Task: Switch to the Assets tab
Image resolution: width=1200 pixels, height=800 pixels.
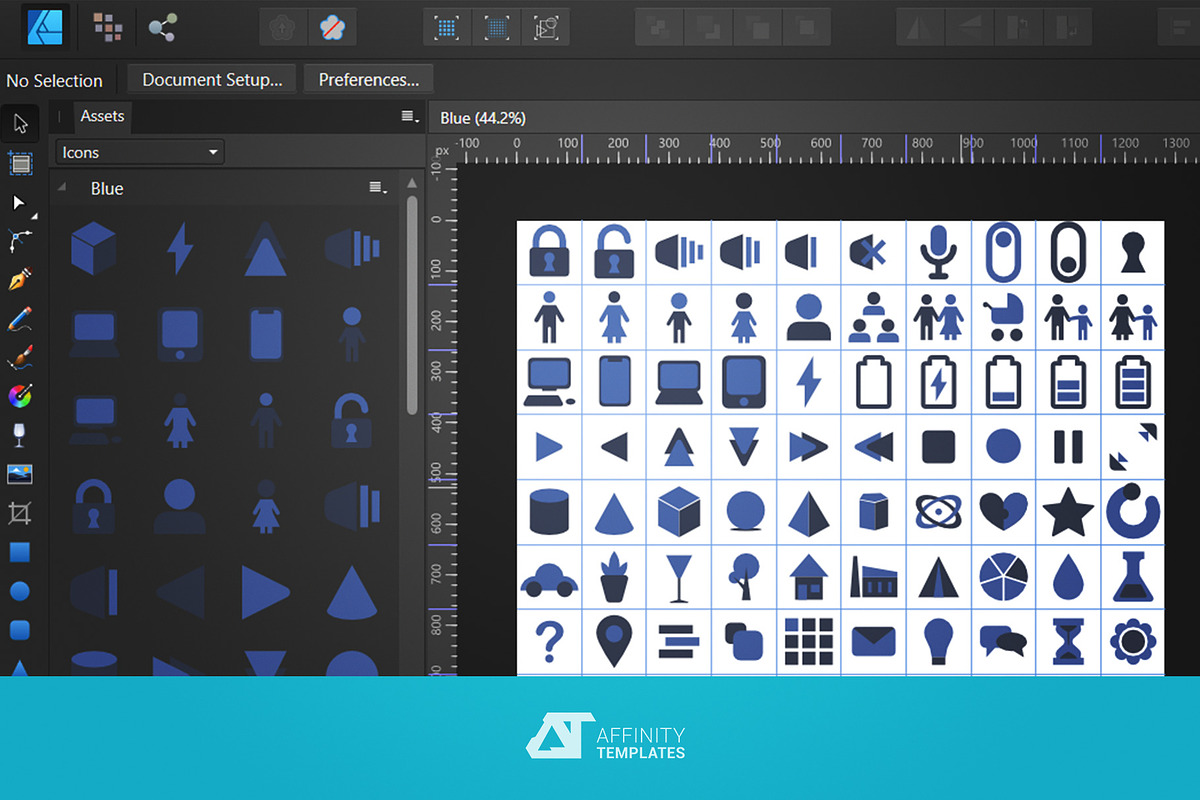Action: (102, 116)
